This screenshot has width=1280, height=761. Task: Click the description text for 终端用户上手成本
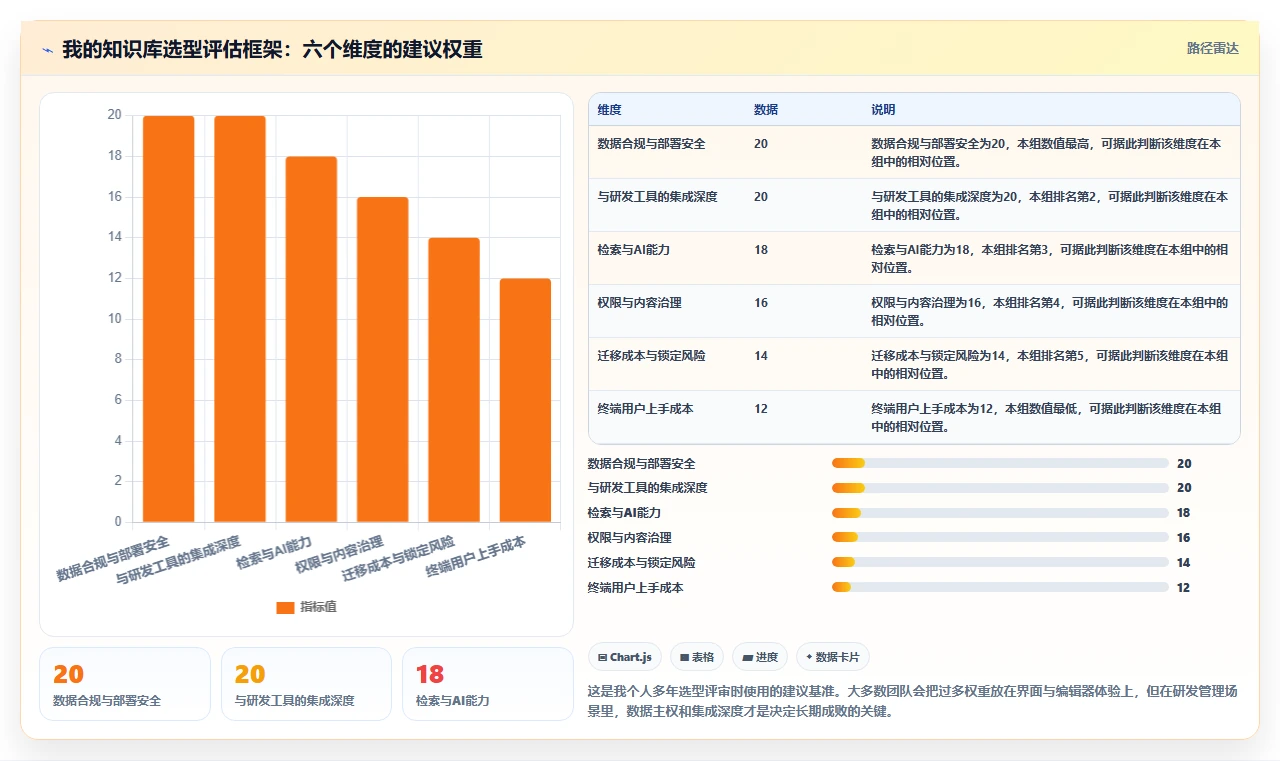tap(1046, 417)
